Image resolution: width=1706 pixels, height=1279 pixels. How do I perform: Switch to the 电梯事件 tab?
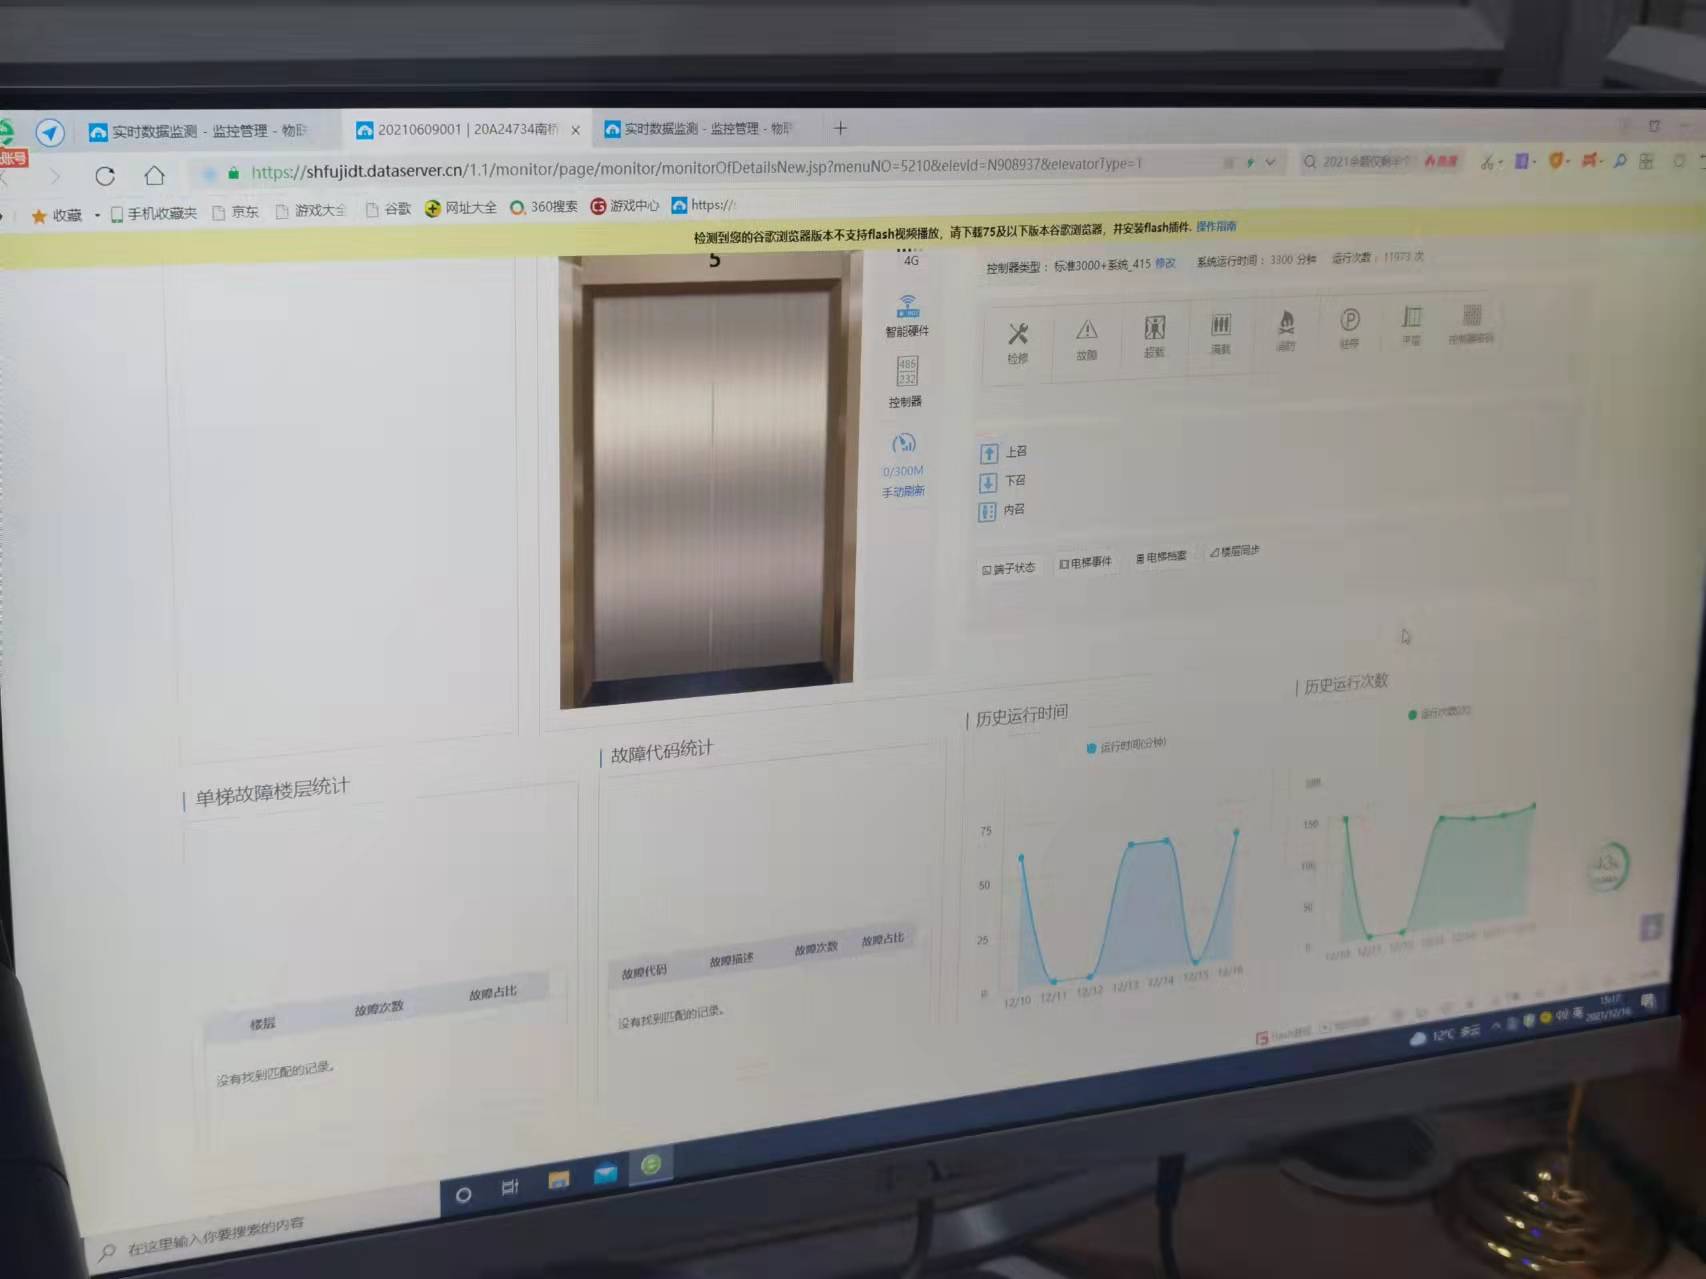point(1085,563)
